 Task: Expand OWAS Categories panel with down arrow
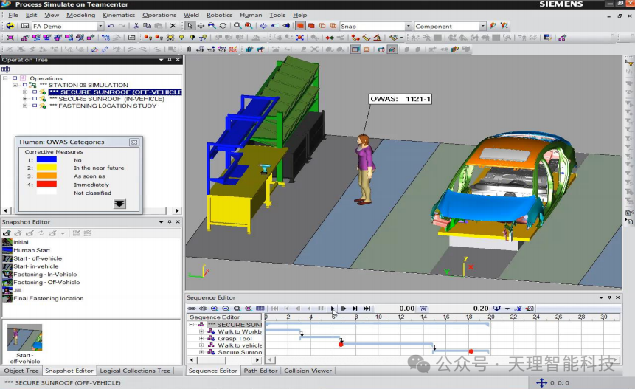(x=119, y=204)
